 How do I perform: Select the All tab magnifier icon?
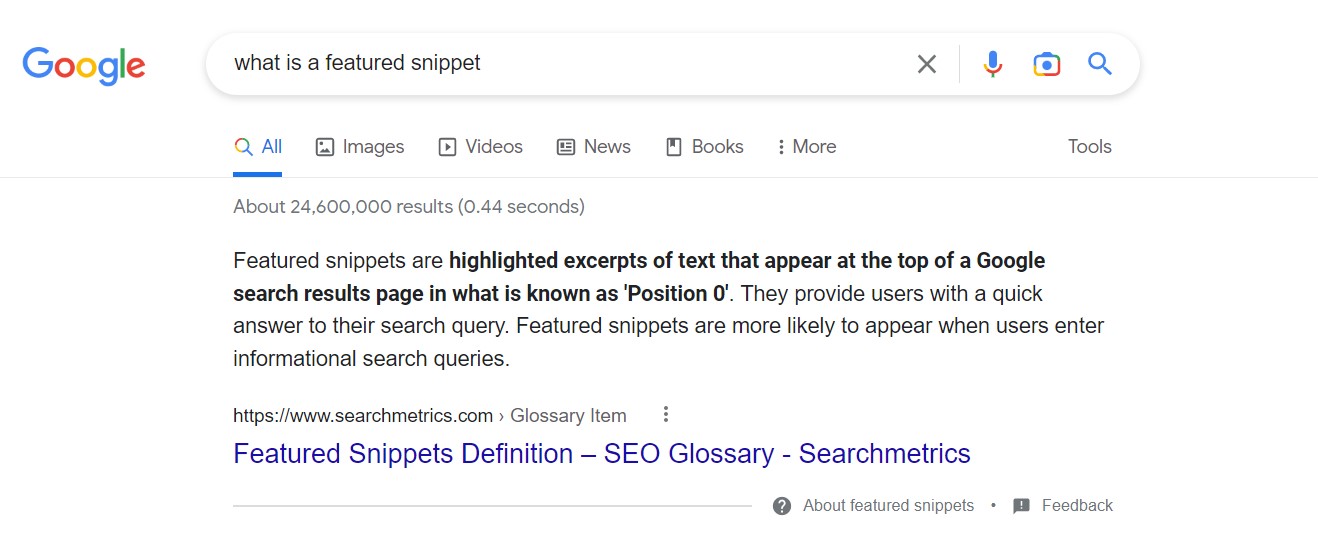pos(243,147)
